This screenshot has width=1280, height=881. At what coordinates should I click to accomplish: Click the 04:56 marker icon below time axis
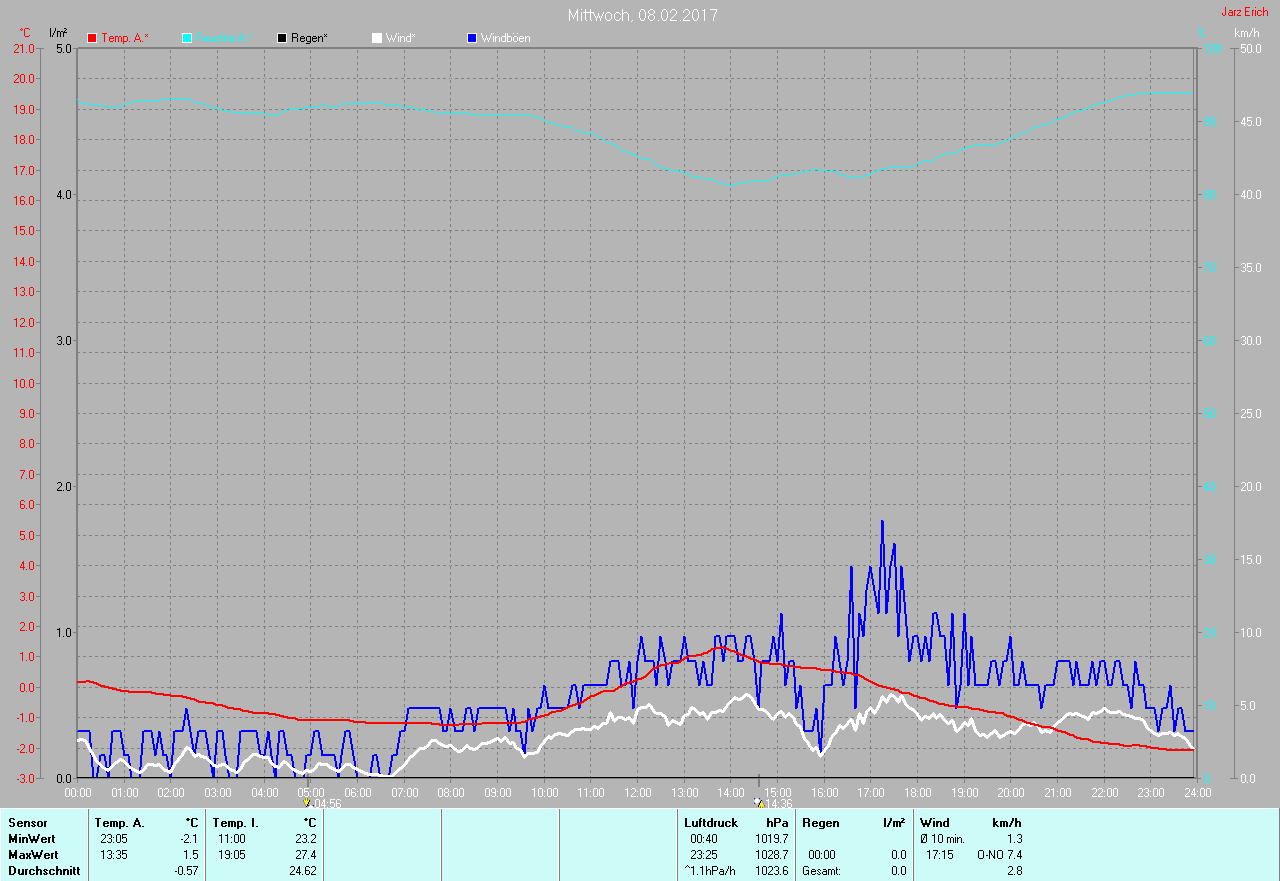[306, 802]
